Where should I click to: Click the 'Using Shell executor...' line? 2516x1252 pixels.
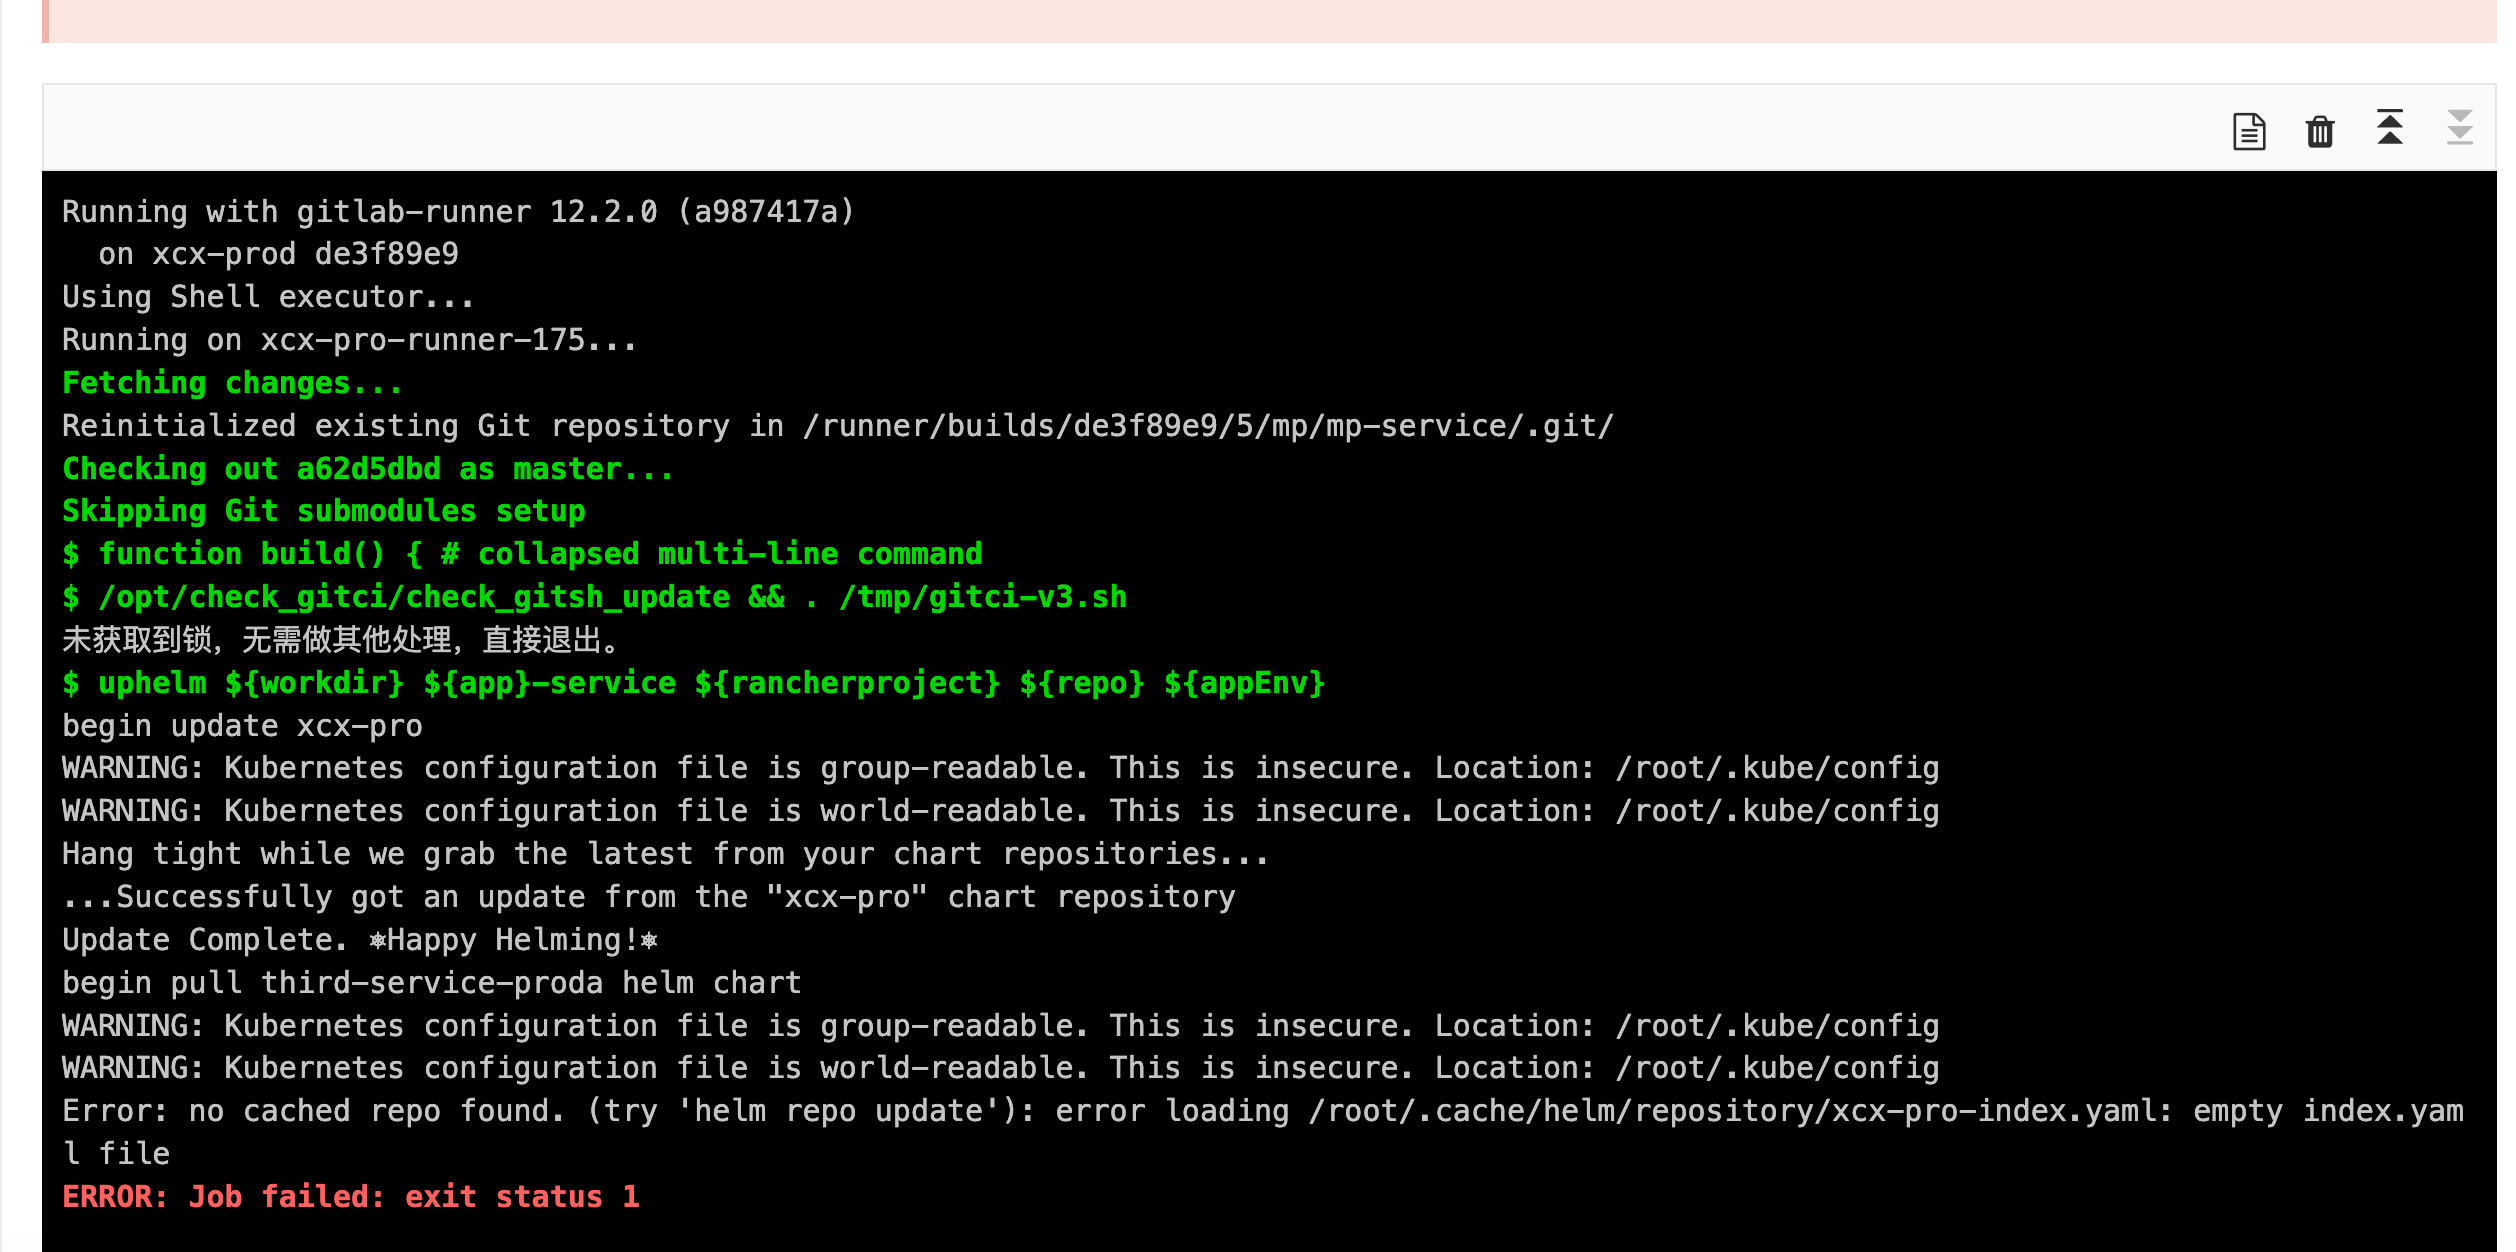click(x=268, y=297)
